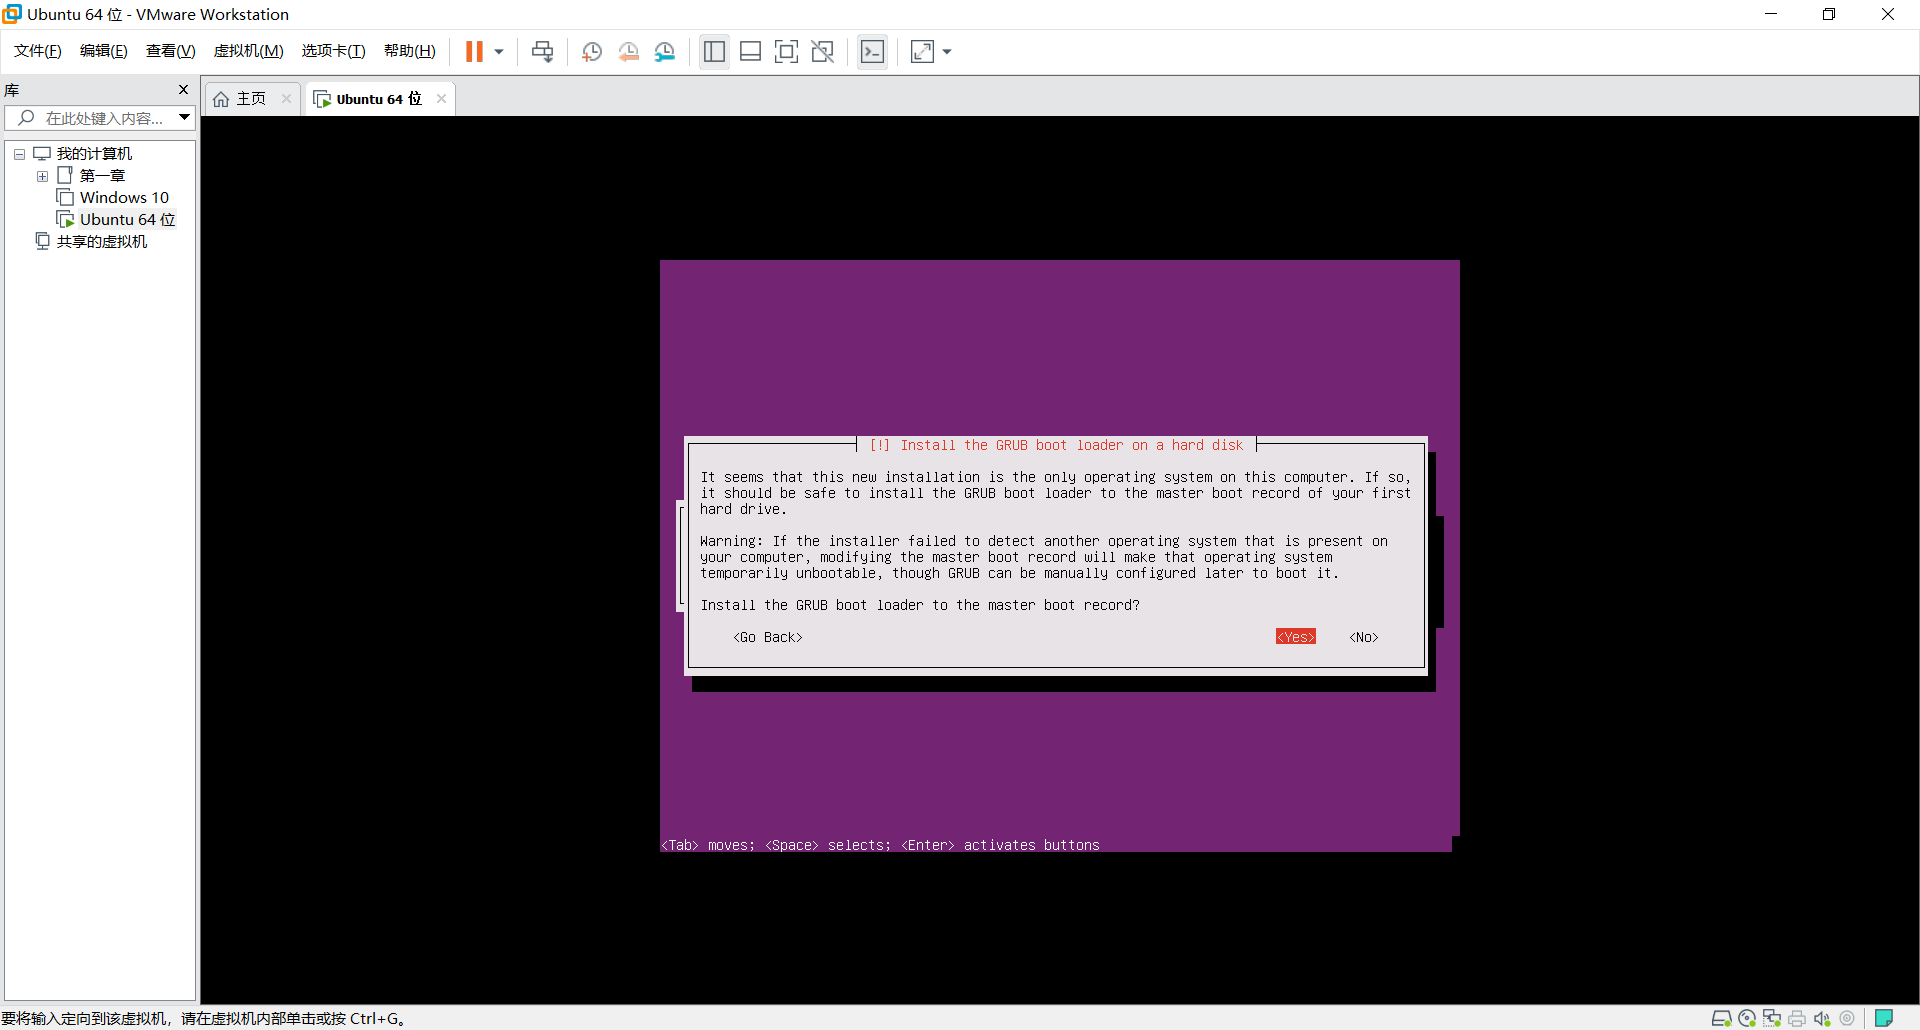
Task: Switch to Unity mode
Action: tap(822, 51)
